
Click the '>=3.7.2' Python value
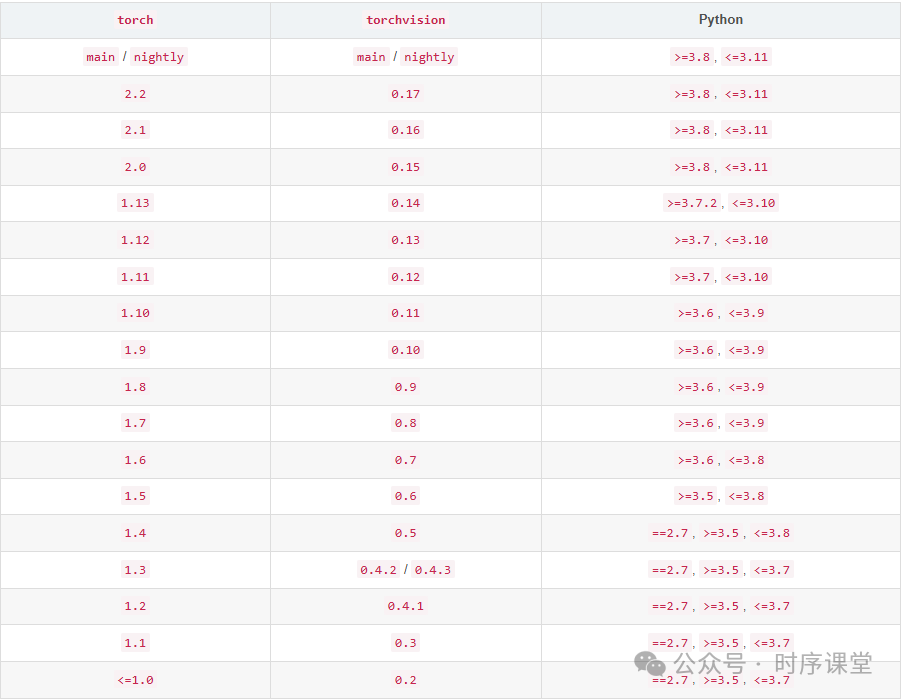(x=692, y=203)
